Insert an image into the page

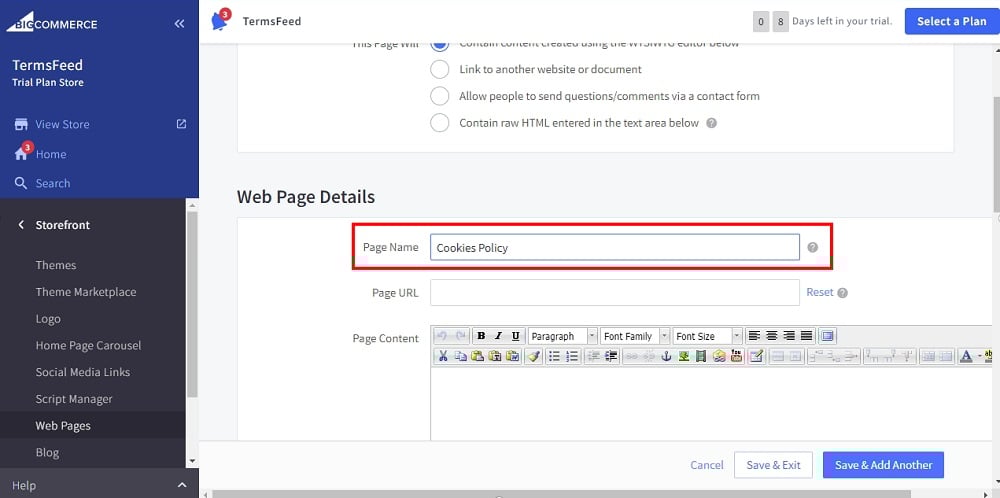click(x=684, y=356)
